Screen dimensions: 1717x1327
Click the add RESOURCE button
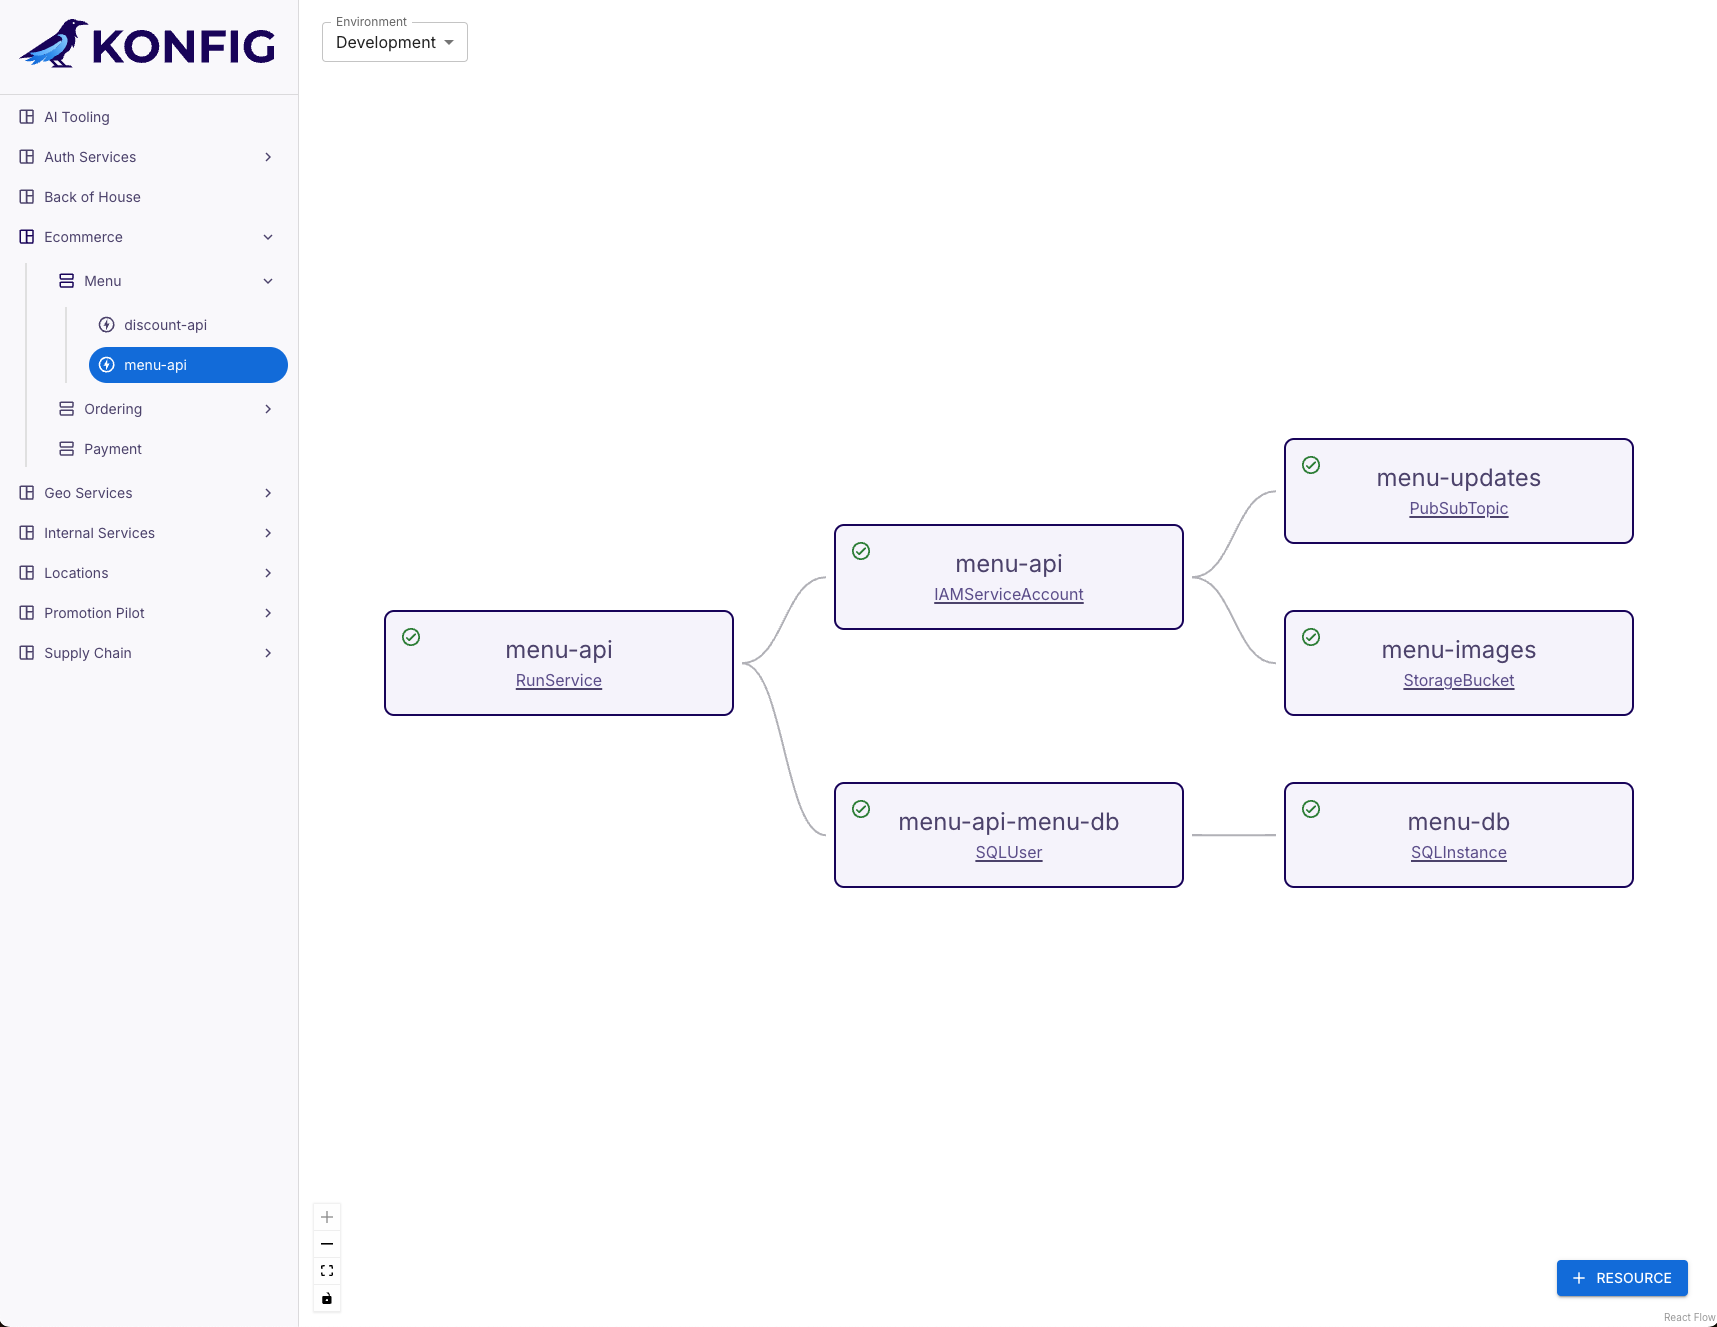[1621, 1278]
